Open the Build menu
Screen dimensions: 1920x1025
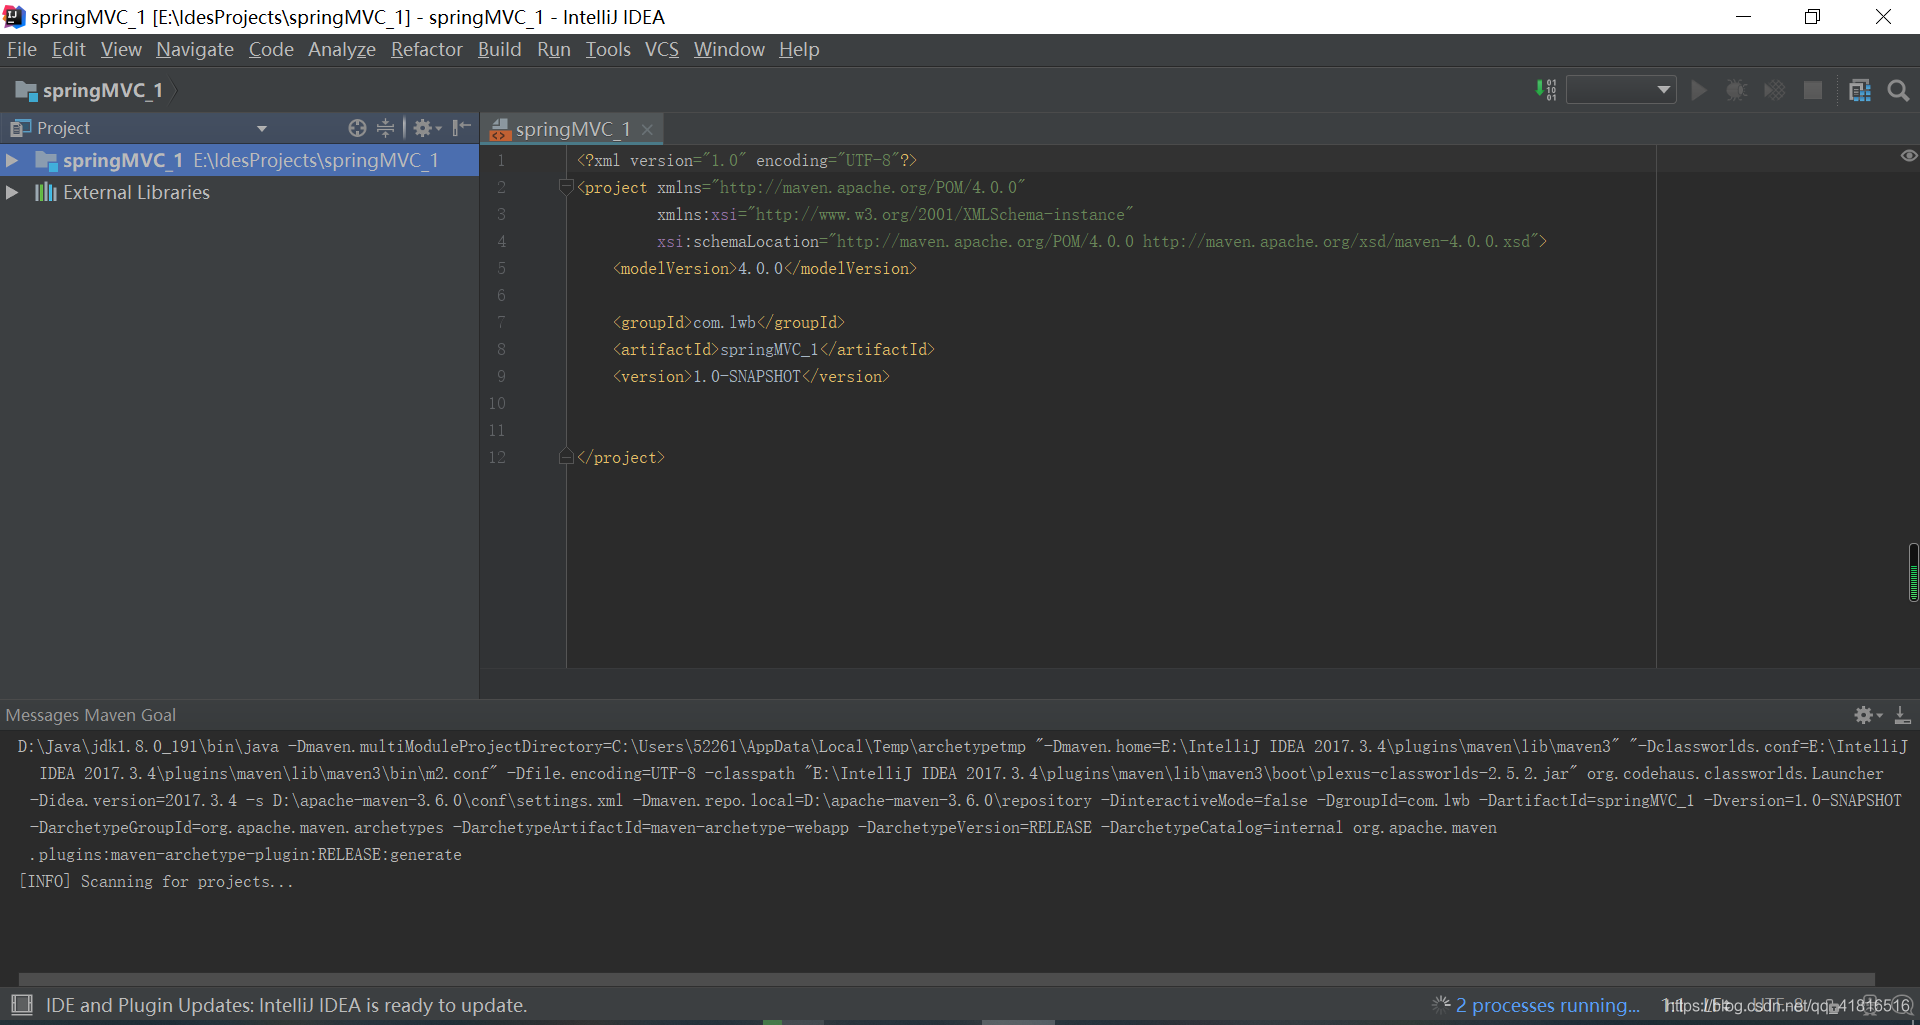pyautogui.click(x=499, y=49)
